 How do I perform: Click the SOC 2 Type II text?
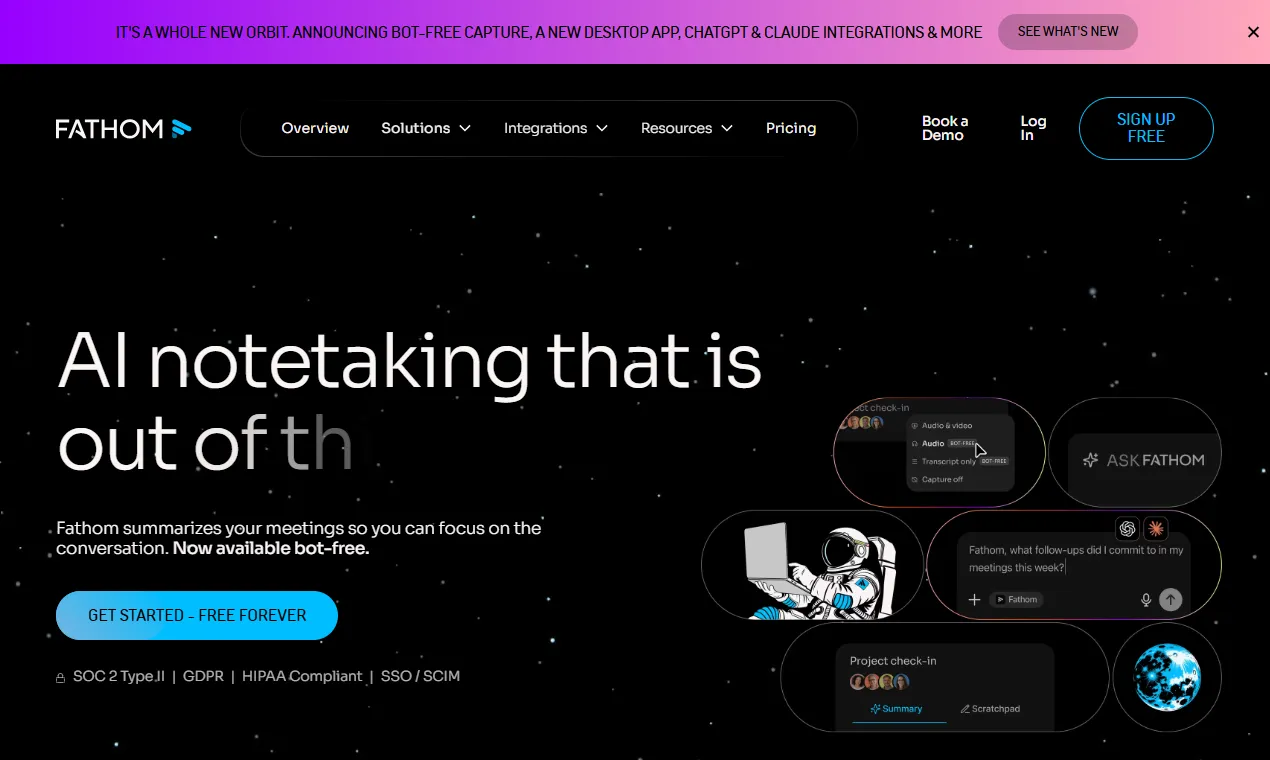119,676
